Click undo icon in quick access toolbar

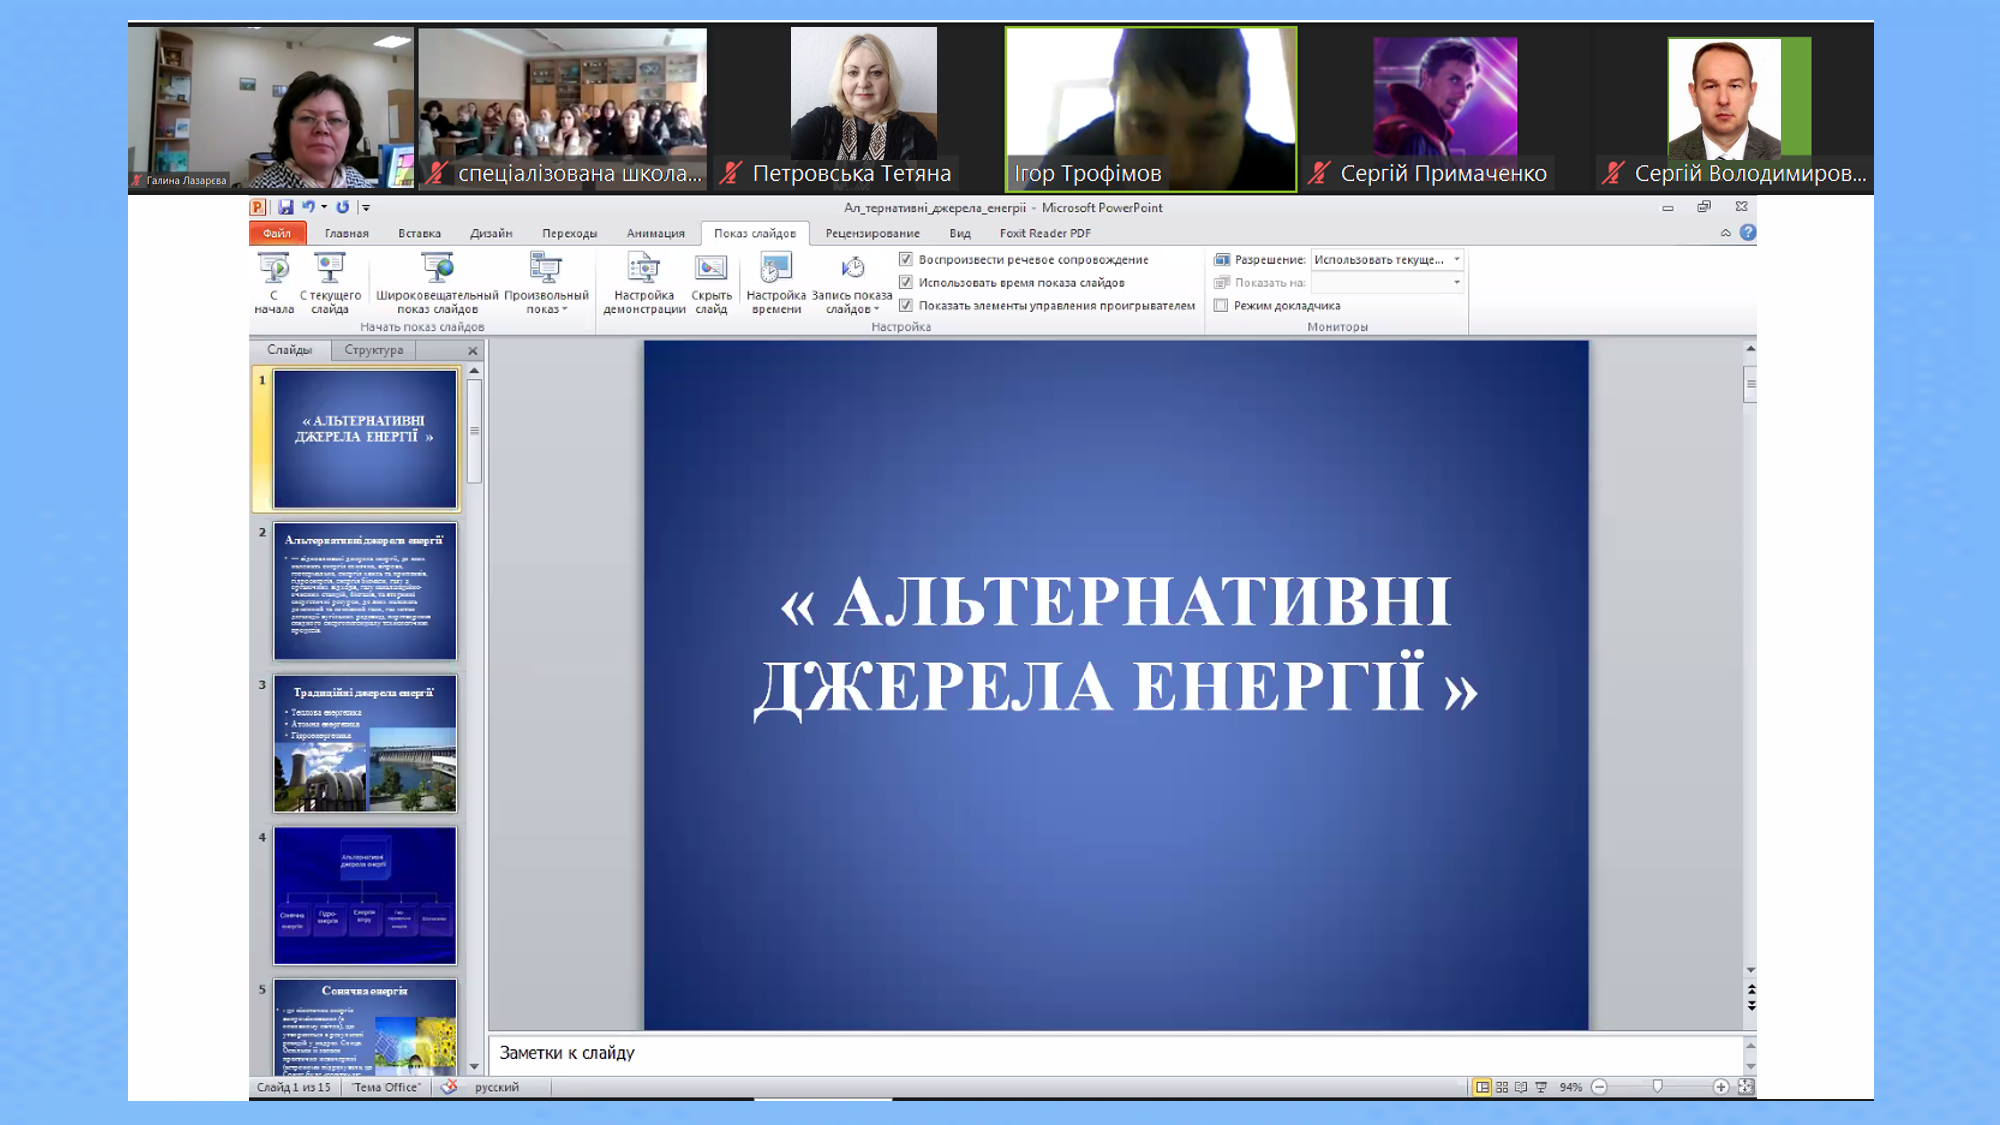pos(308,207)
